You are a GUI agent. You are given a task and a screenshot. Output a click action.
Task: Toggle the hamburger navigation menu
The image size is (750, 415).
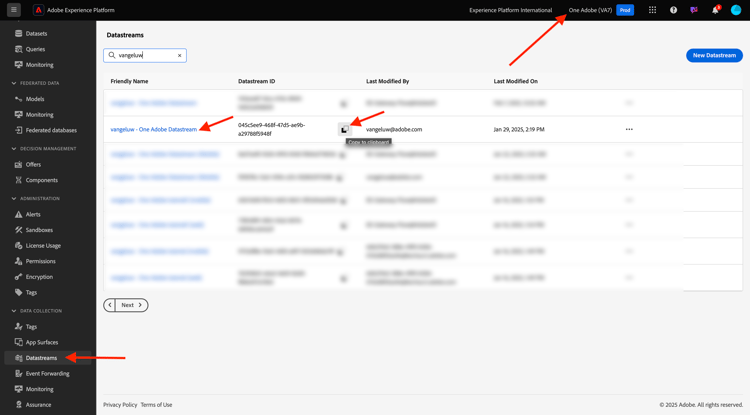pos(13,10)
